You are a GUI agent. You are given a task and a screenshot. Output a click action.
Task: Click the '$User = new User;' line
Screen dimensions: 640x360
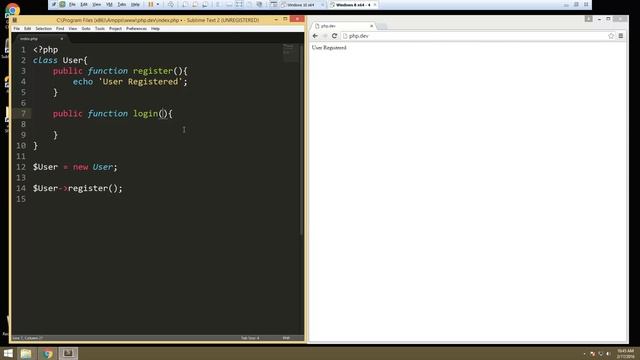tap(75, 167)
